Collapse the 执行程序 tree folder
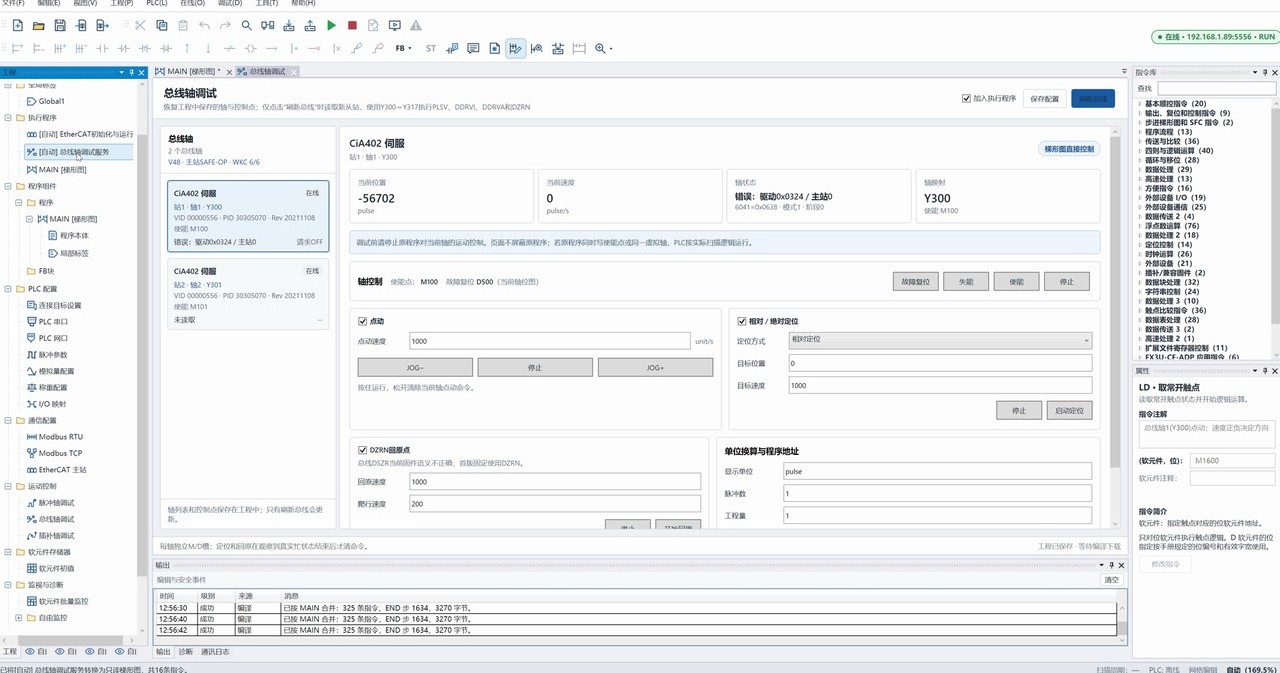The image size is (1280, 673). coord(9,118)
